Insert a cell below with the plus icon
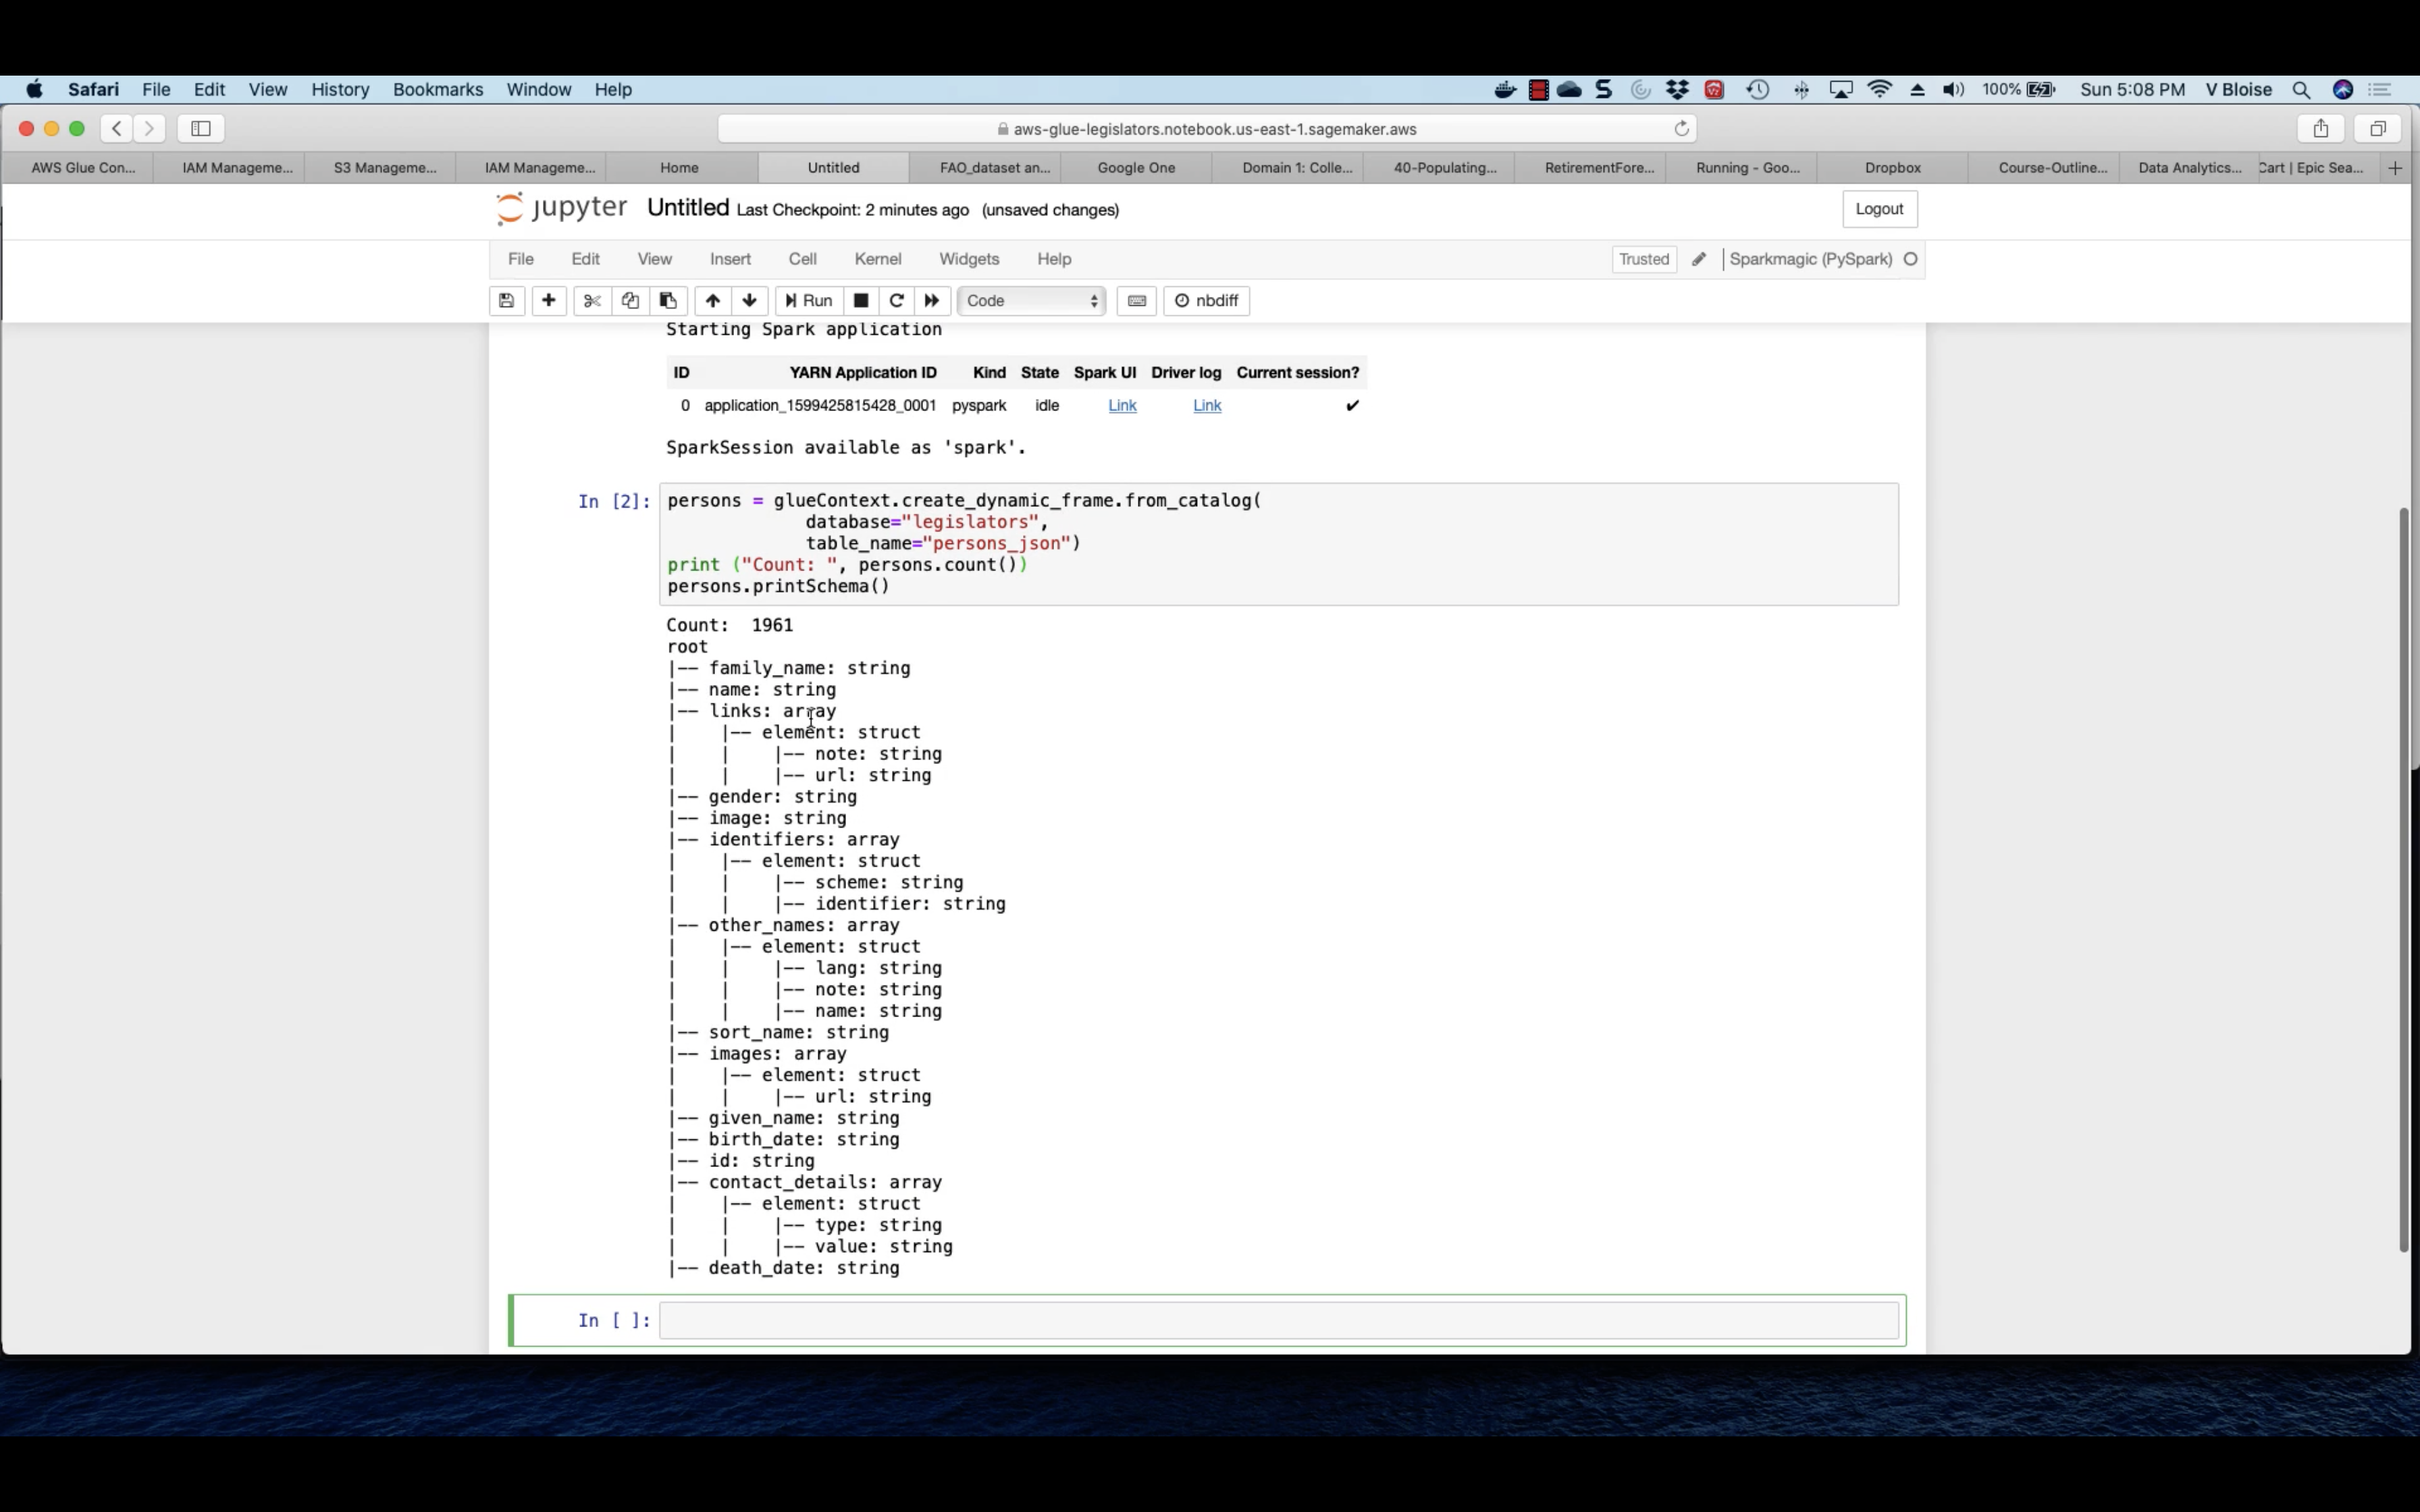 [548, 301]
